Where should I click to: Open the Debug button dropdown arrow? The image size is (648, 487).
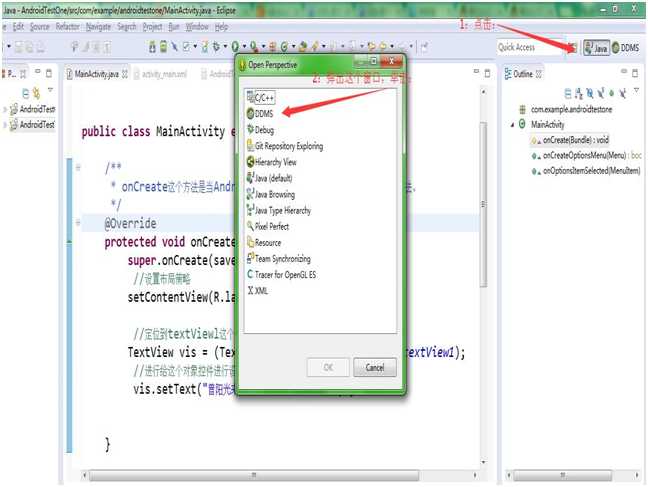click(225, 46)
